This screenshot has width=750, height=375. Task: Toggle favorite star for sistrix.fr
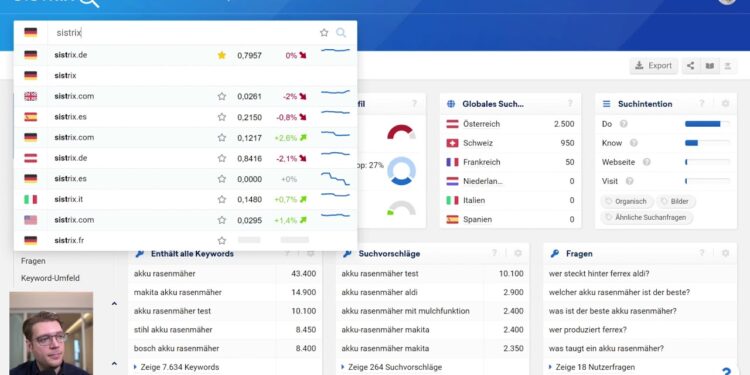(221, 241)
